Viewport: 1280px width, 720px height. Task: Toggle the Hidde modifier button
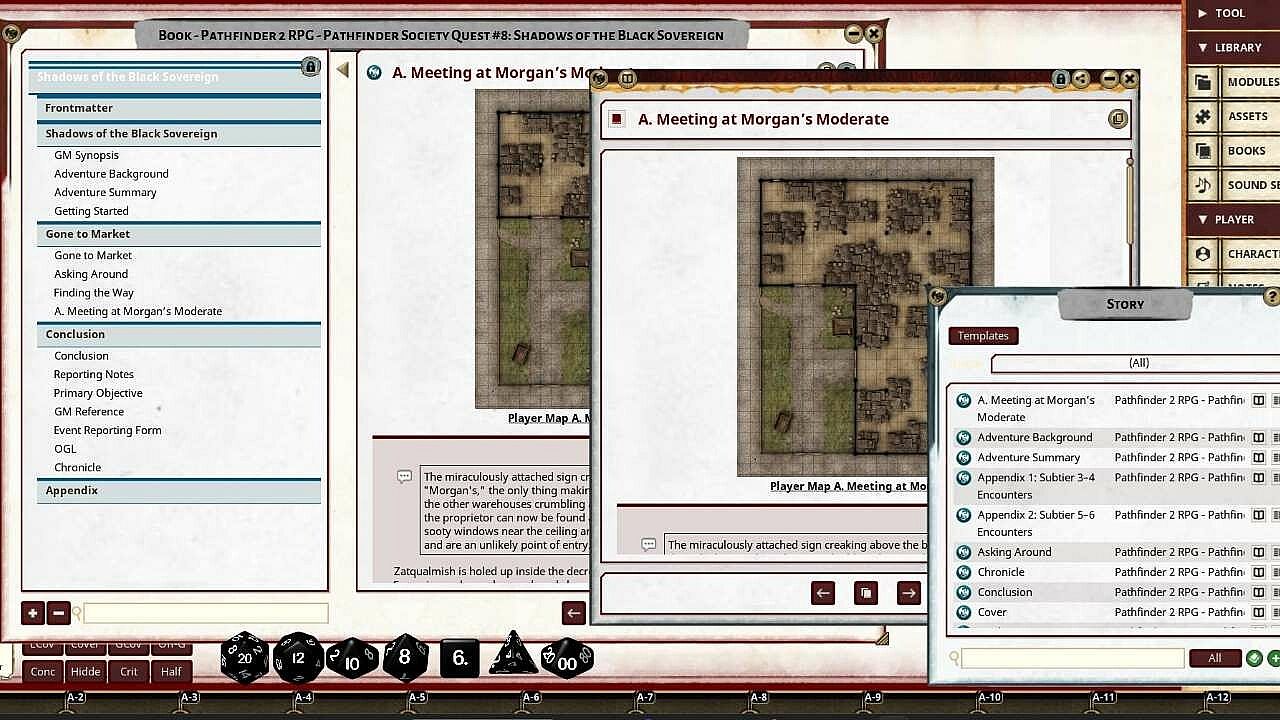[x=85, y=672]
